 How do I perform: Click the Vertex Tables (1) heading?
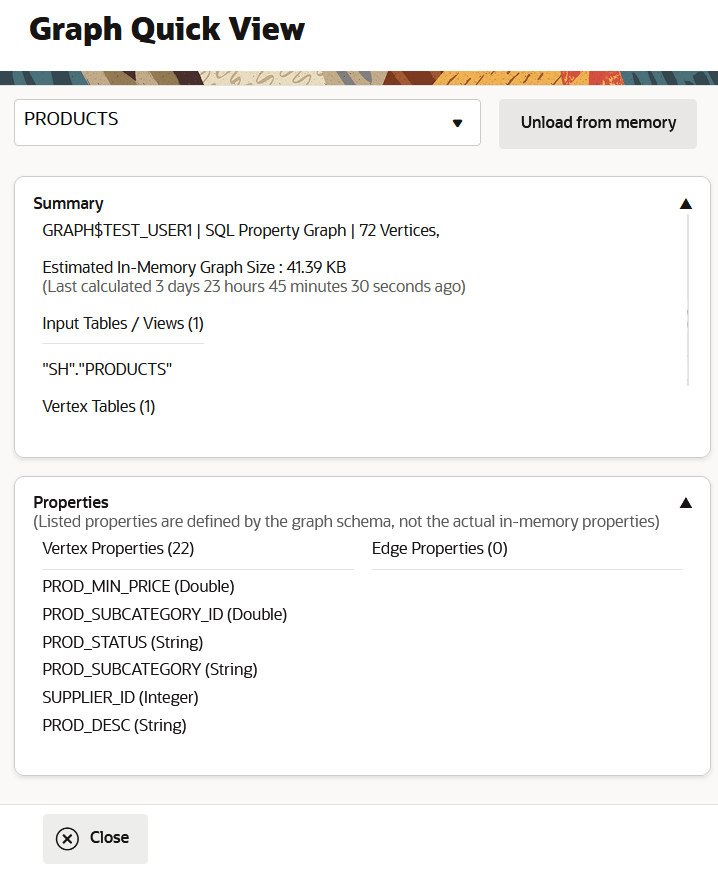tap(98, 406)
